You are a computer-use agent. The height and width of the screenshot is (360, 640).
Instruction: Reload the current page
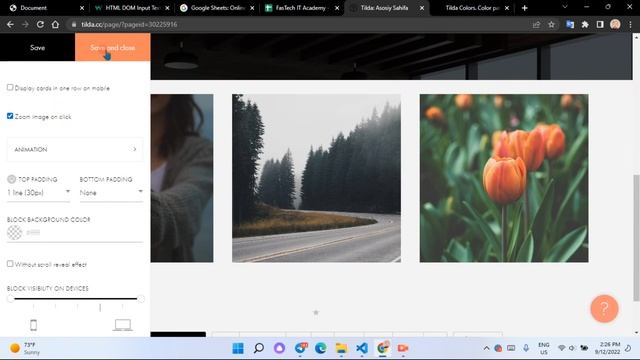click(x=40, y=24)
